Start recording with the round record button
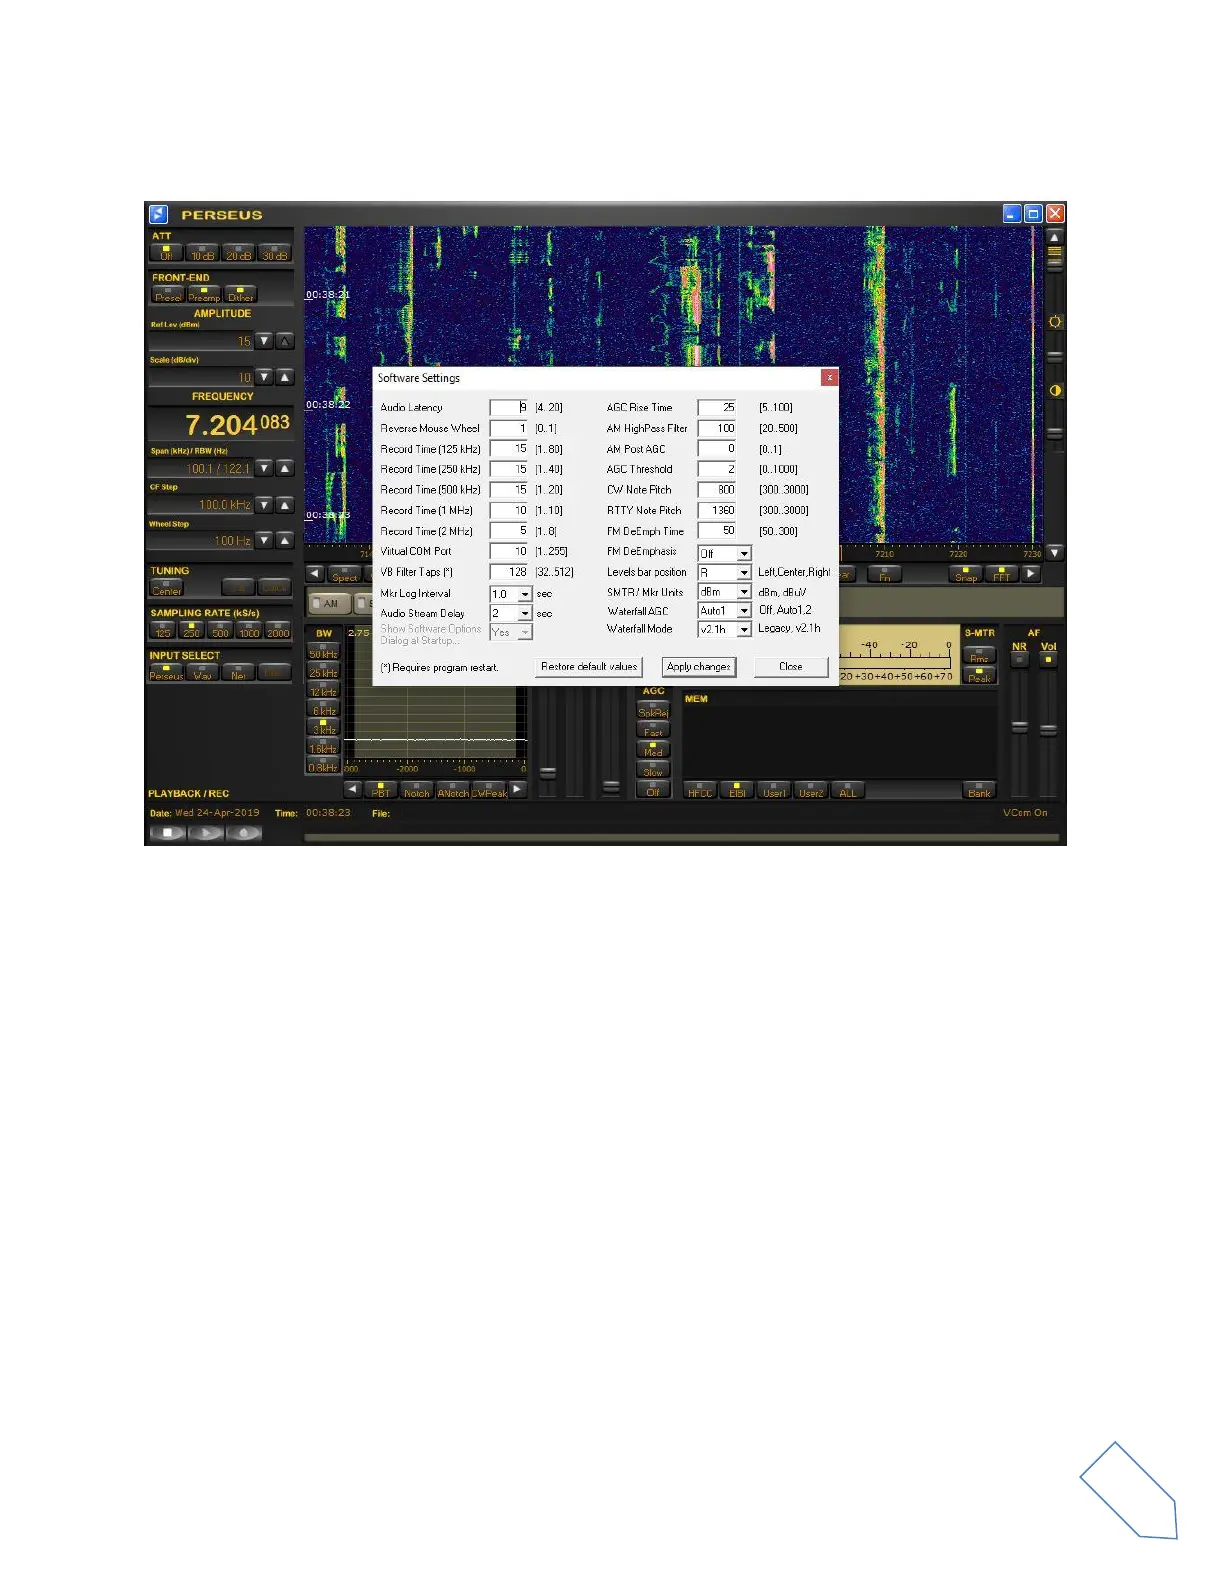 point(244,832)
